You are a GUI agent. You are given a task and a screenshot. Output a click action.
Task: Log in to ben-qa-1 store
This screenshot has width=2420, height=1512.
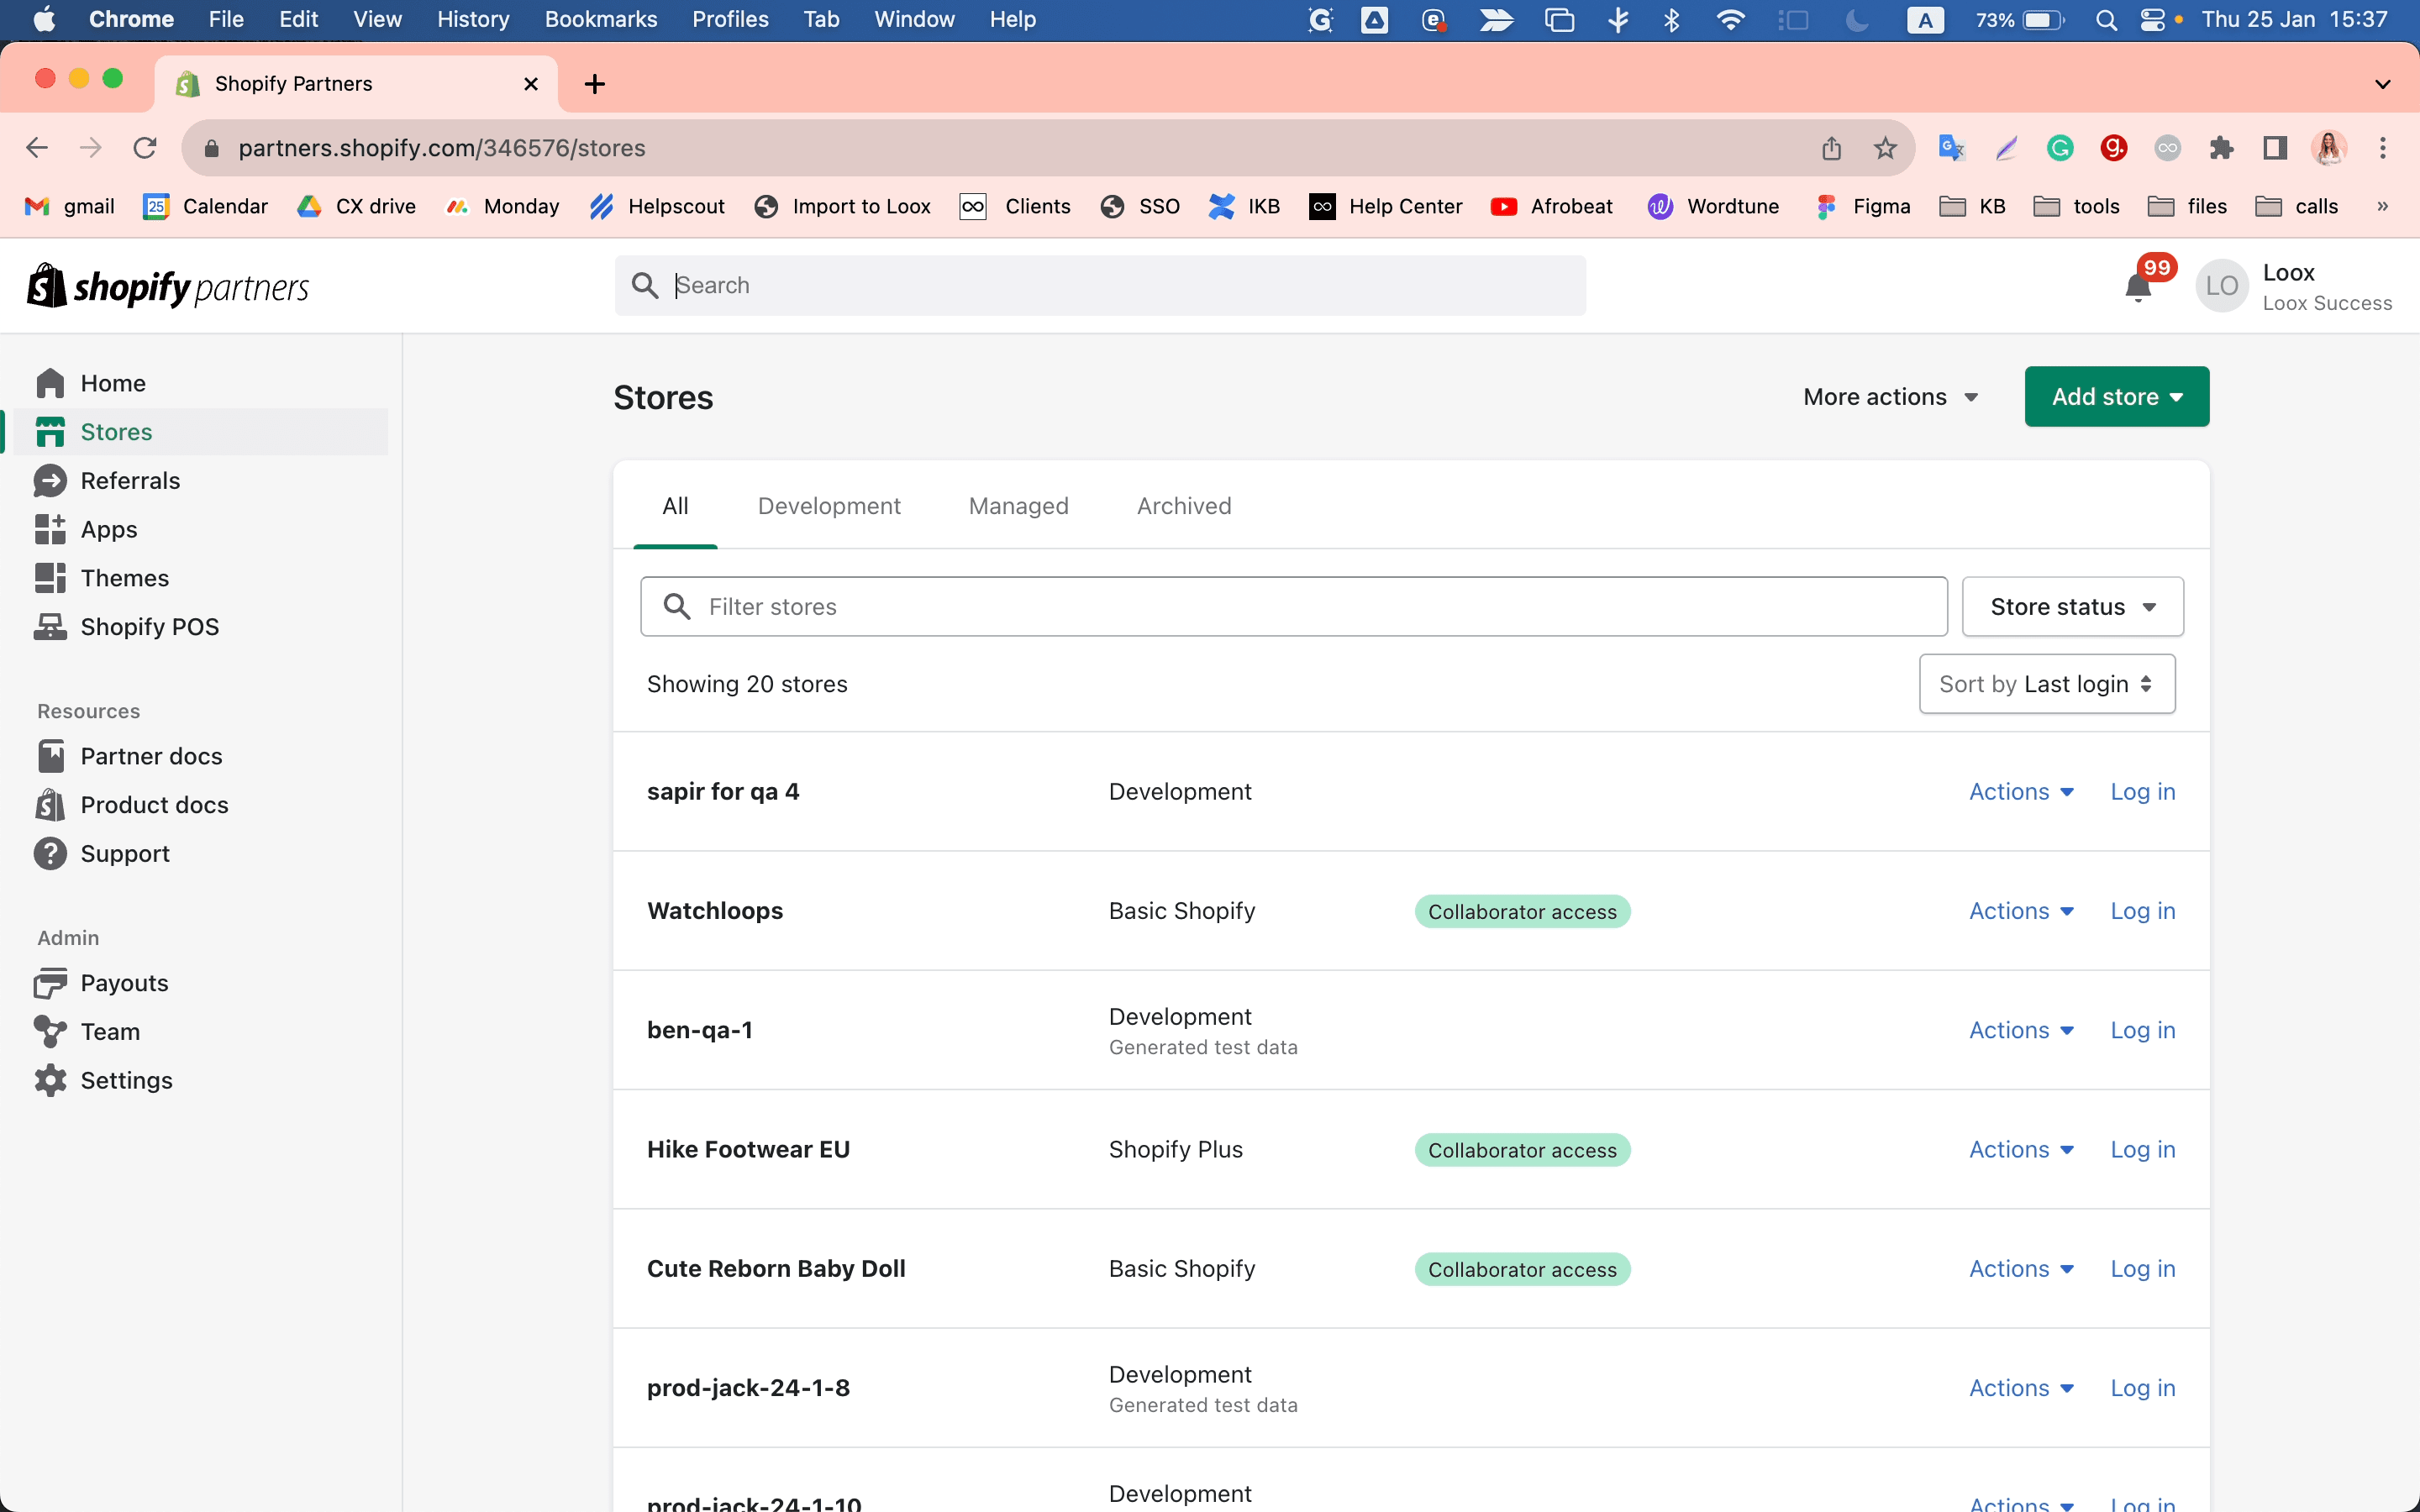point(2142,1030)
